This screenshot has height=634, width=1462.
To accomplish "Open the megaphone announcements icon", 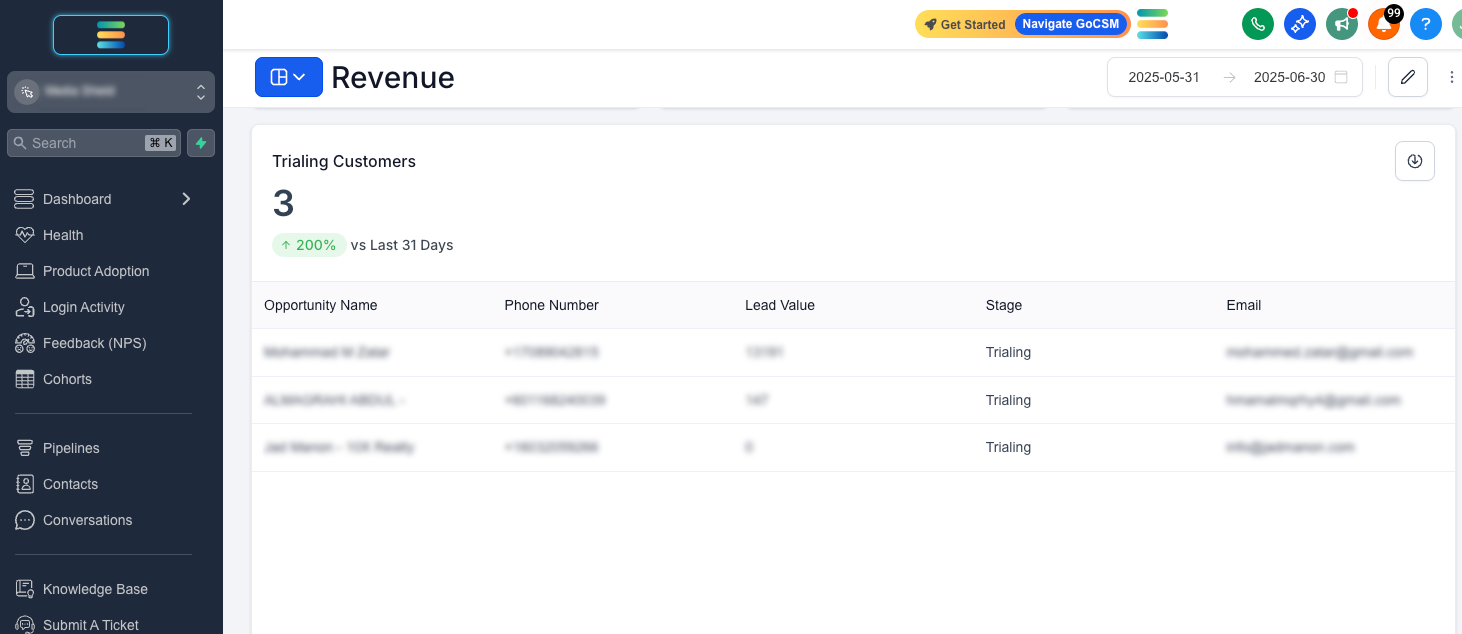I will [1341, 24].
